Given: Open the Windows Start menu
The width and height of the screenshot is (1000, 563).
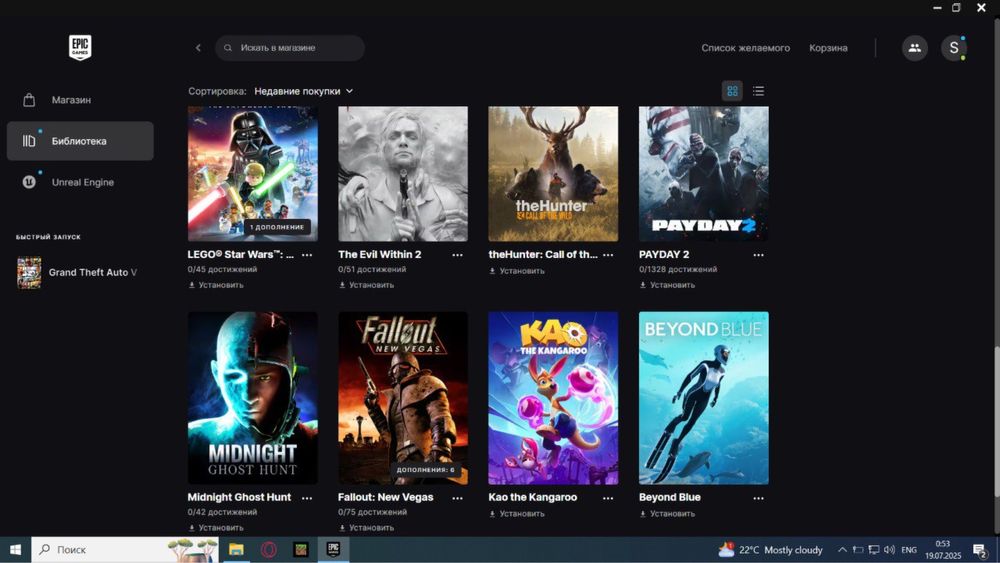Looking at the screenshot, I should [15, 550].
